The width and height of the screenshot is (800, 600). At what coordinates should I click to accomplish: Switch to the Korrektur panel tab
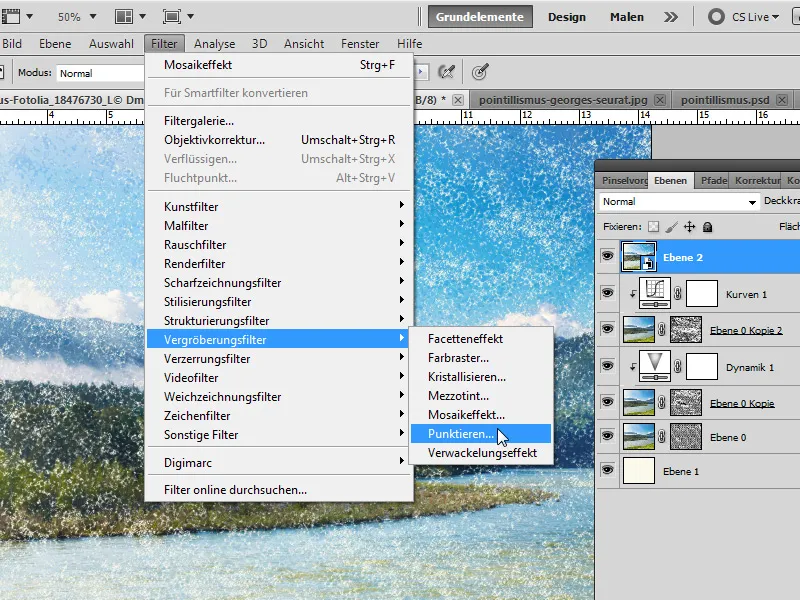click(757, 180)
